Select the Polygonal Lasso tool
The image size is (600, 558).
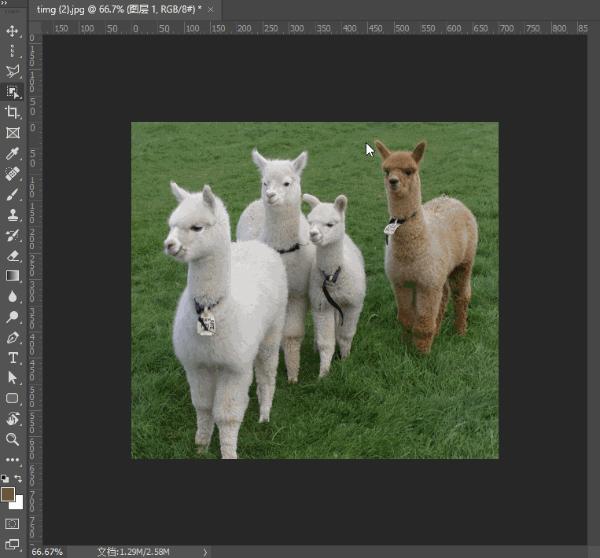coord(12,71)
